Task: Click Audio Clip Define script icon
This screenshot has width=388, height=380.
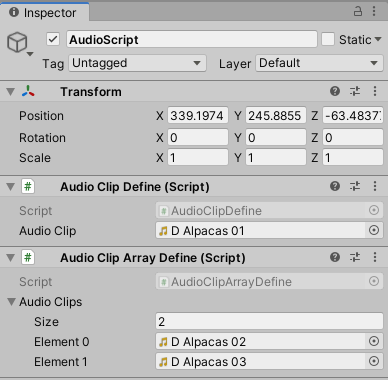Action: tap(28, 186)
